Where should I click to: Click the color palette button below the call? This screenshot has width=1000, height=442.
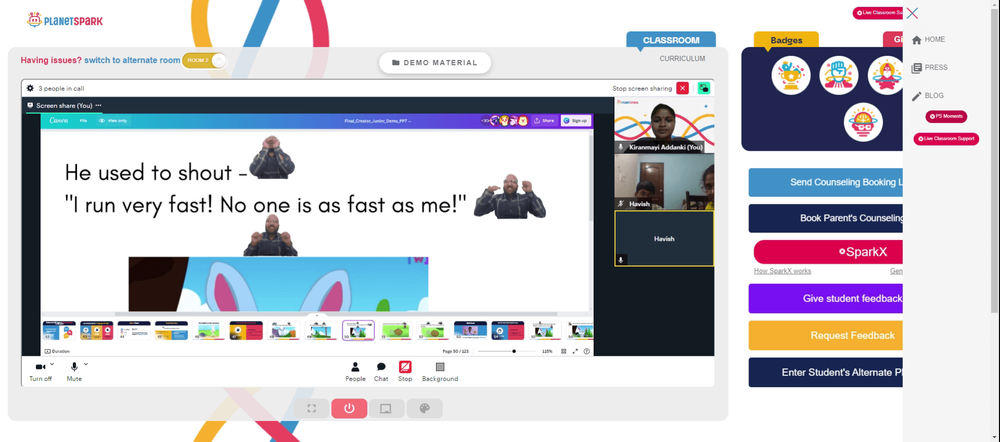pos(424,408)
